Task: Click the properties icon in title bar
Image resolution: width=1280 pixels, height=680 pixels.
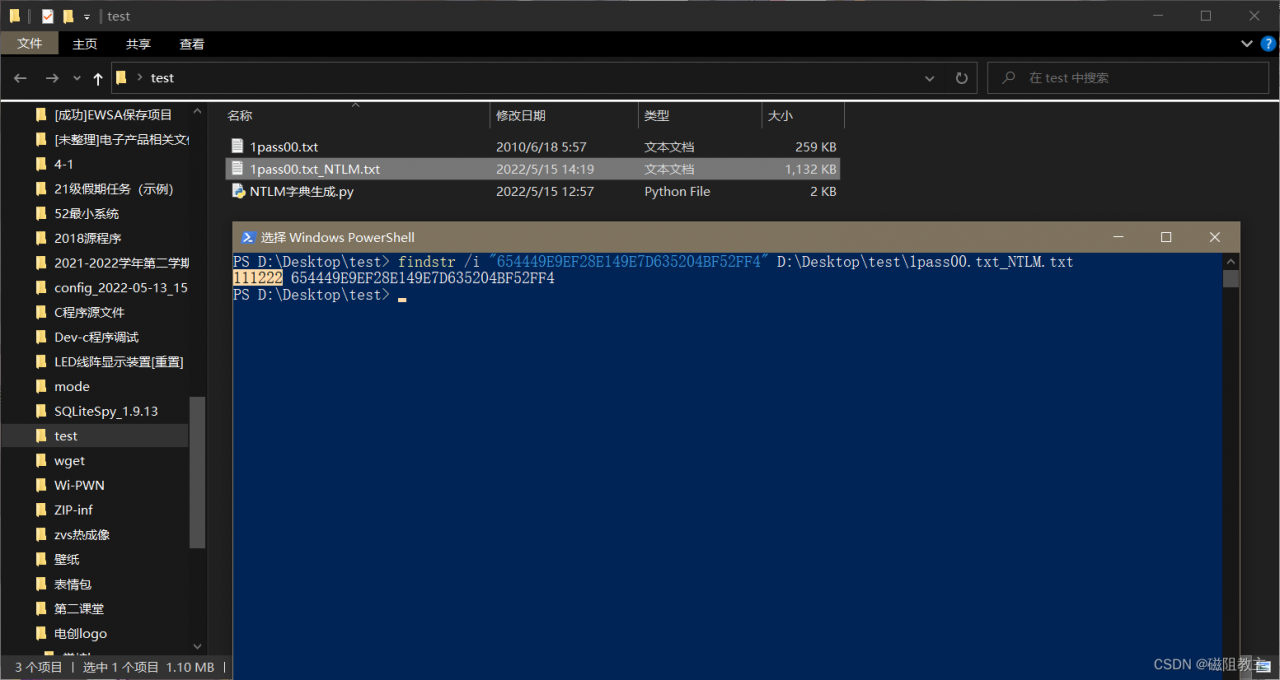Action: click(48, 16)
